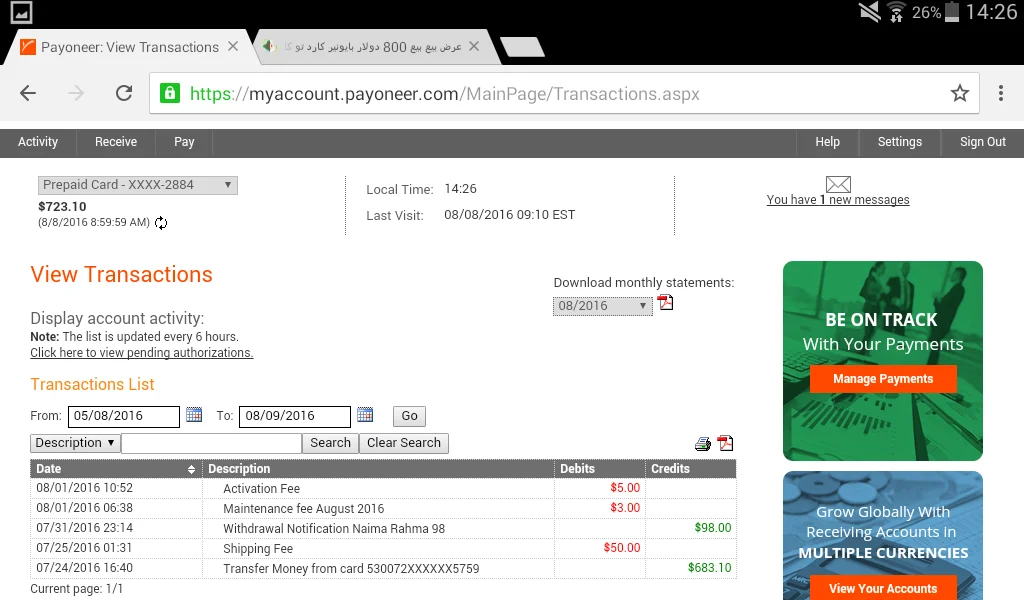1024x600 pixels.
Task: Export transactions list as PDF
Action: click(x=725, y=444)
